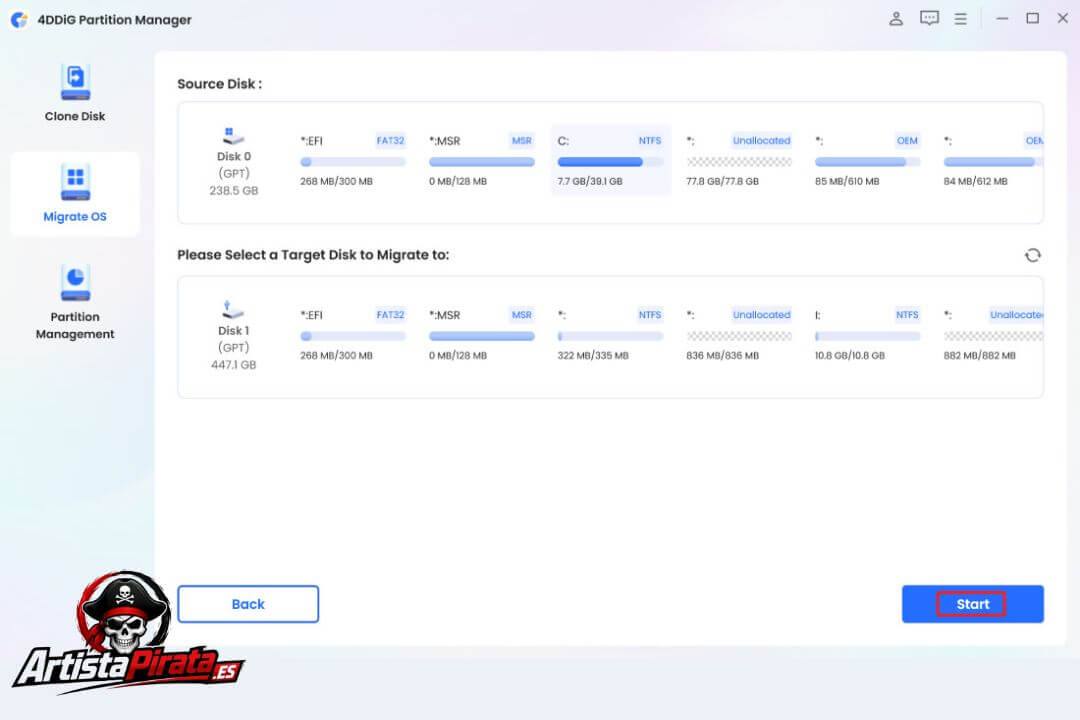The height and width of the screenshot is (720, 1080).
Task: Click the Start button
Action: (x=973, y=604)
